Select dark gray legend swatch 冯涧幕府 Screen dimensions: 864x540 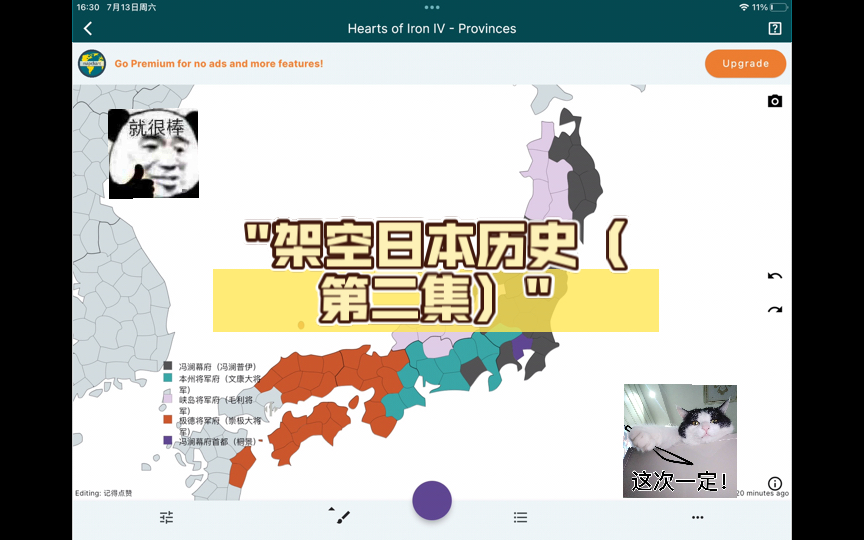(168, 366)
